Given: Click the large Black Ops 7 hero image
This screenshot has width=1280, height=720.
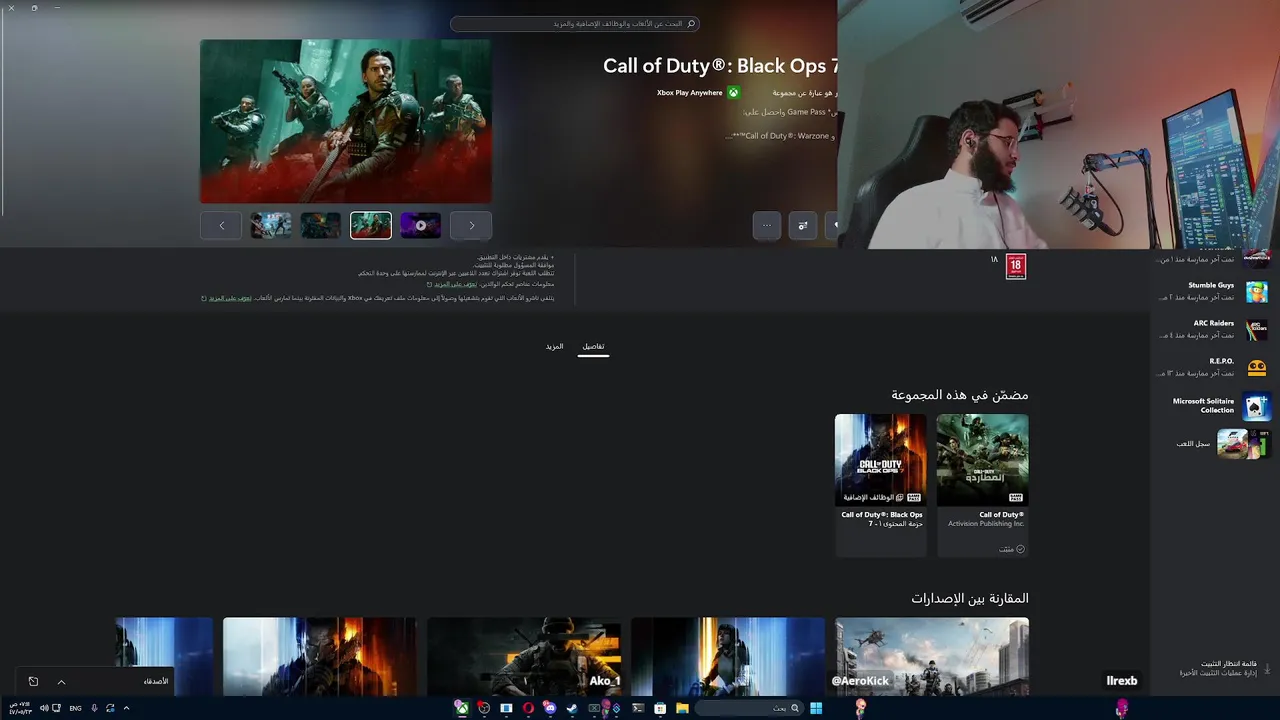Looking at the screenshot, I should pos(346,121).
